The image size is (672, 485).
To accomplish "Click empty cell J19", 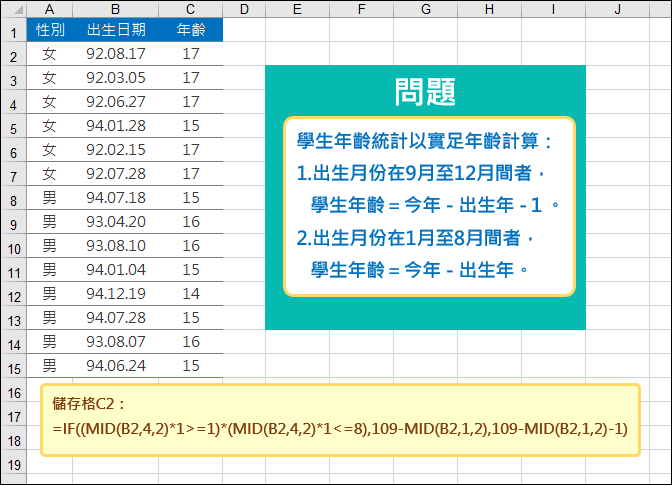I will click(x=618, y=461).
